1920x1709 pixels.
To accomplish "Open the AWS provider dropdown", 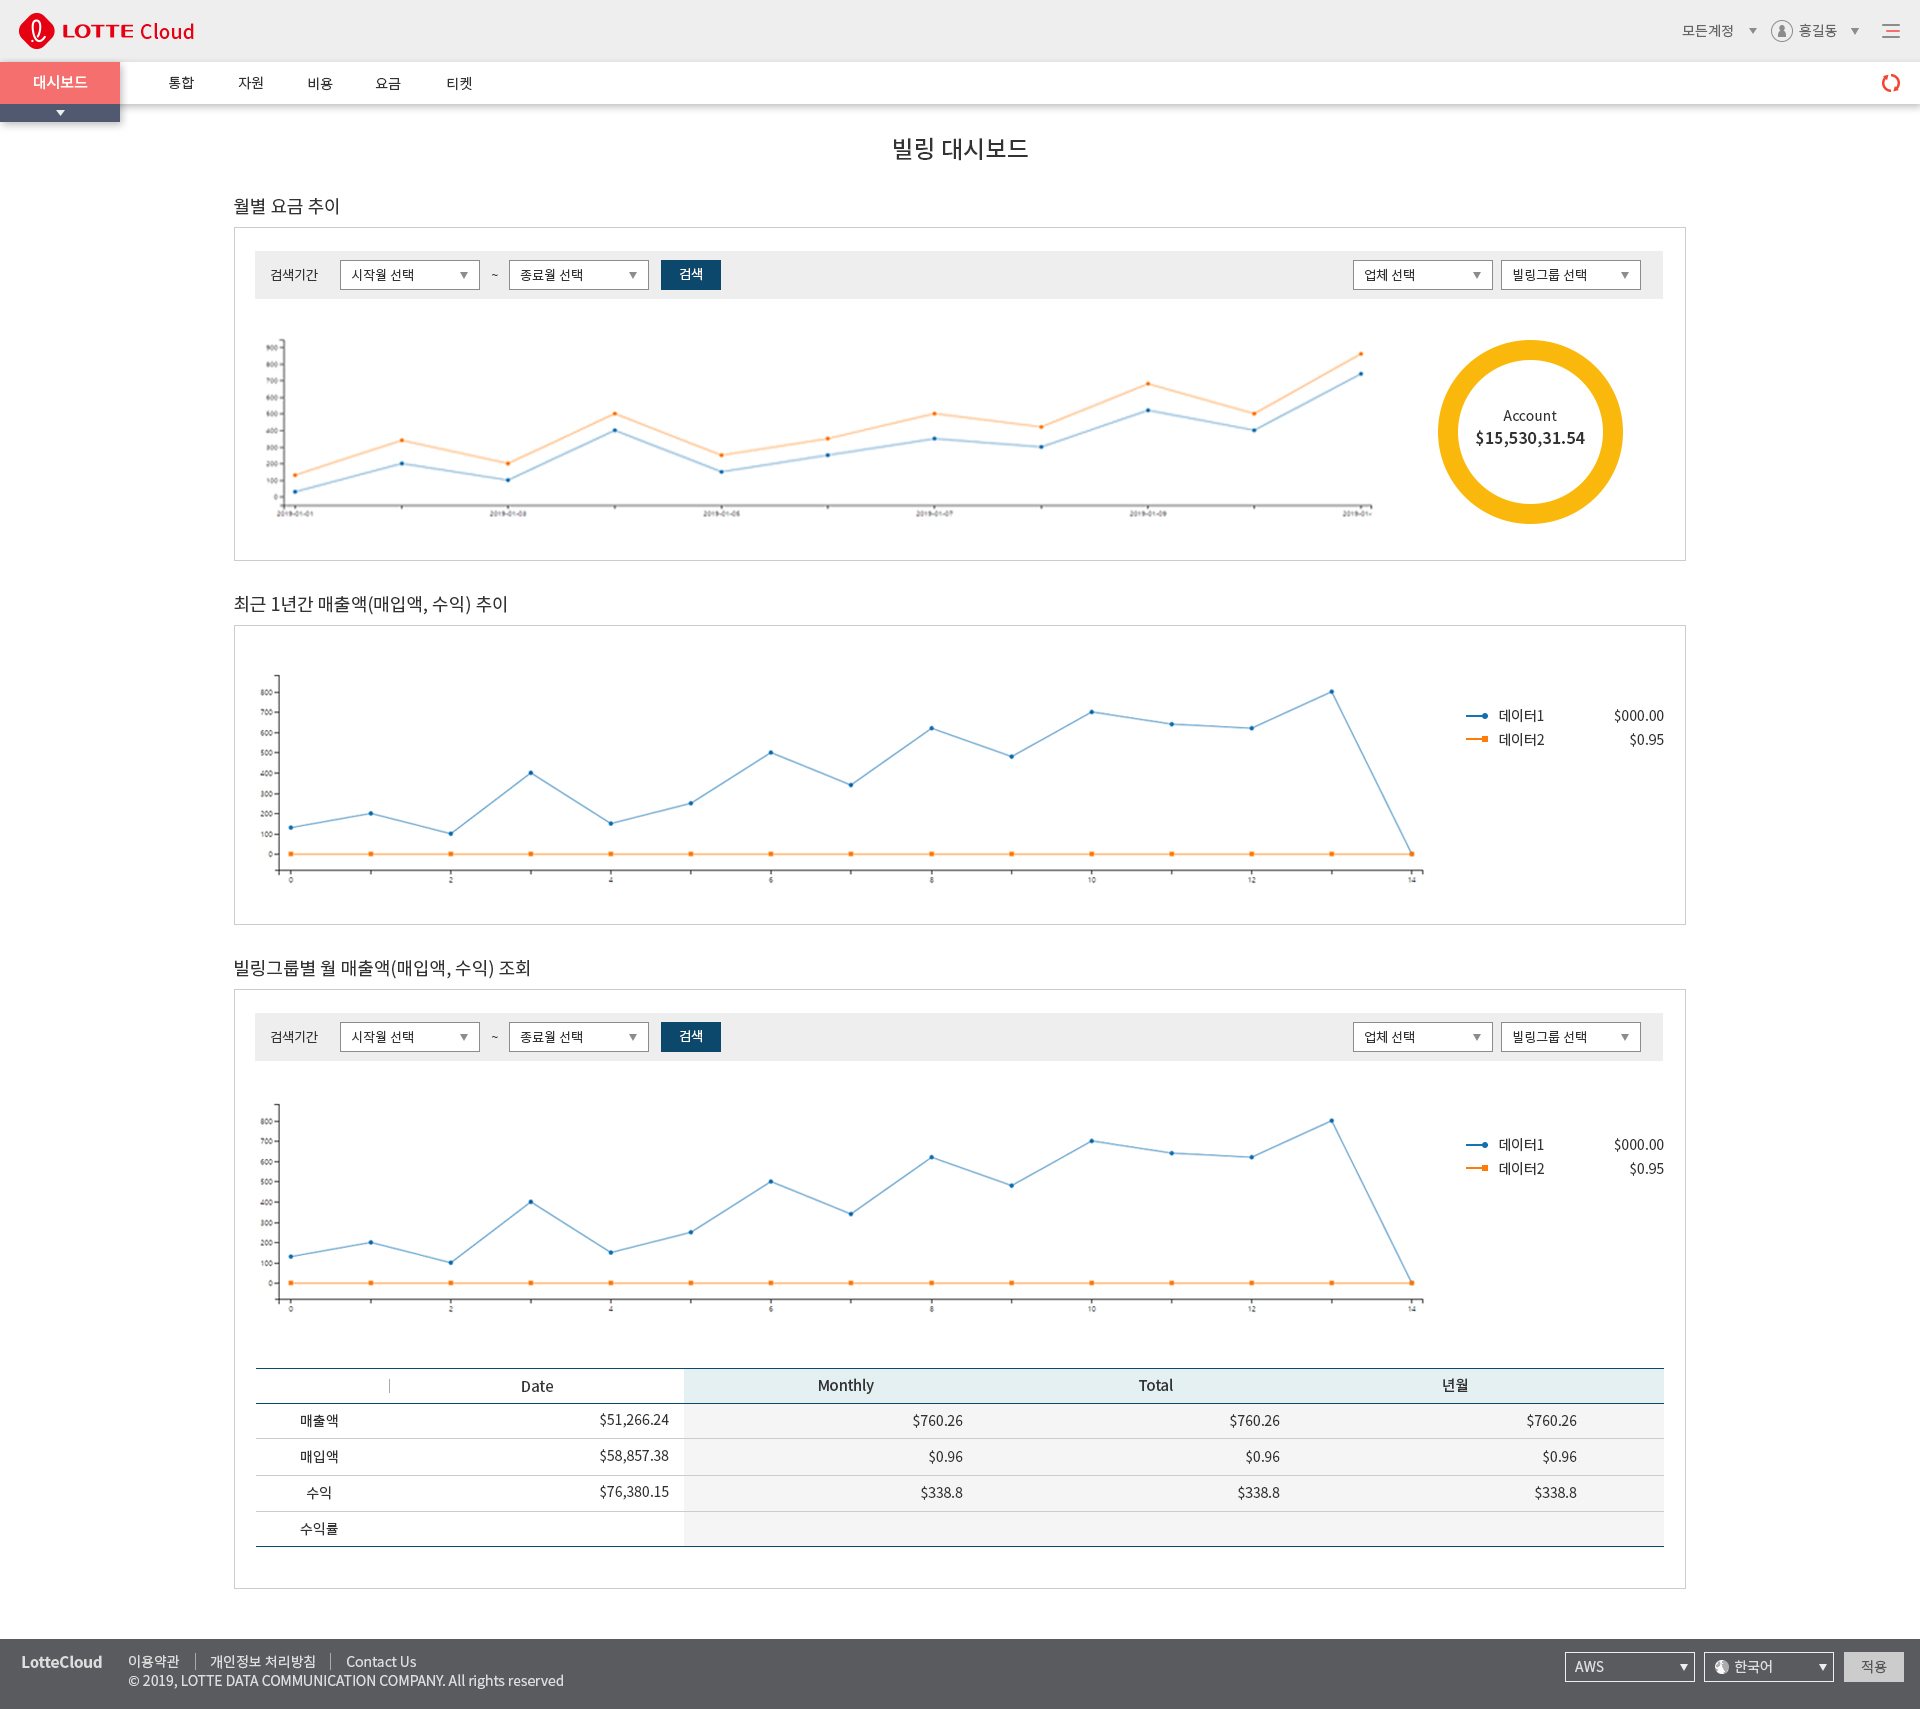I will coord(1629,1667).
